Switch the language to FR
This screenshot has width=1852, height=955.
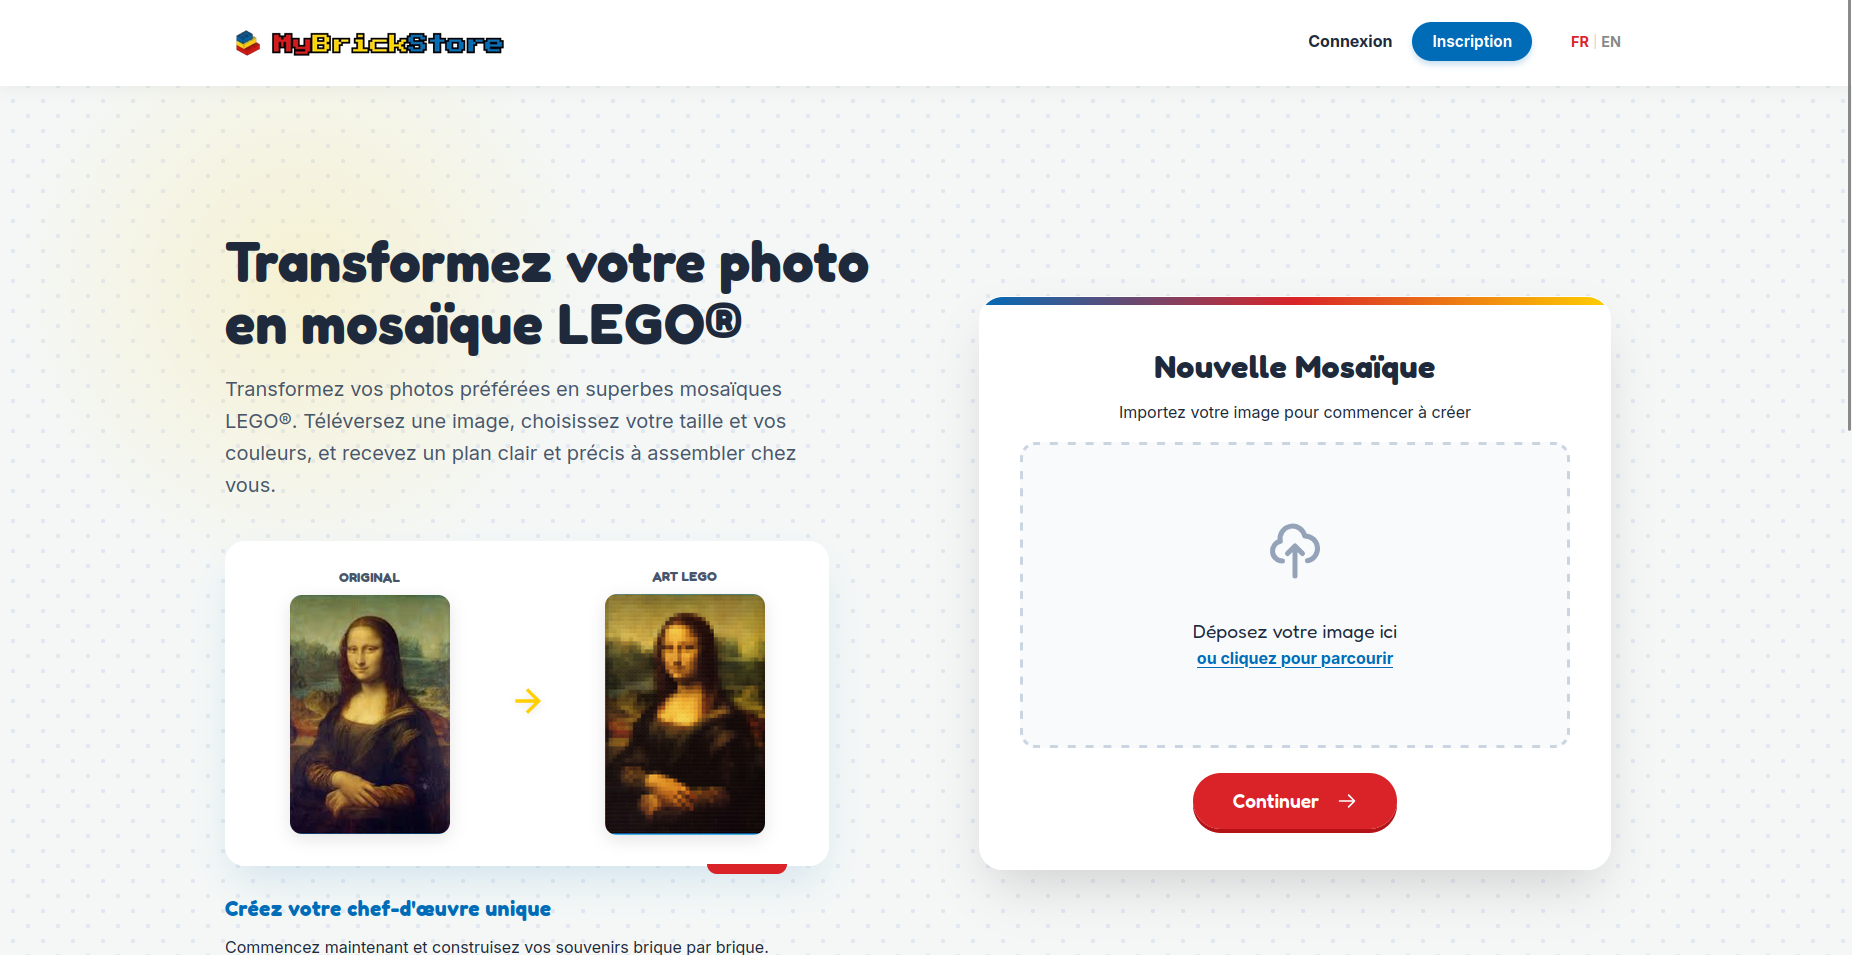click(x=1579, y=42)
